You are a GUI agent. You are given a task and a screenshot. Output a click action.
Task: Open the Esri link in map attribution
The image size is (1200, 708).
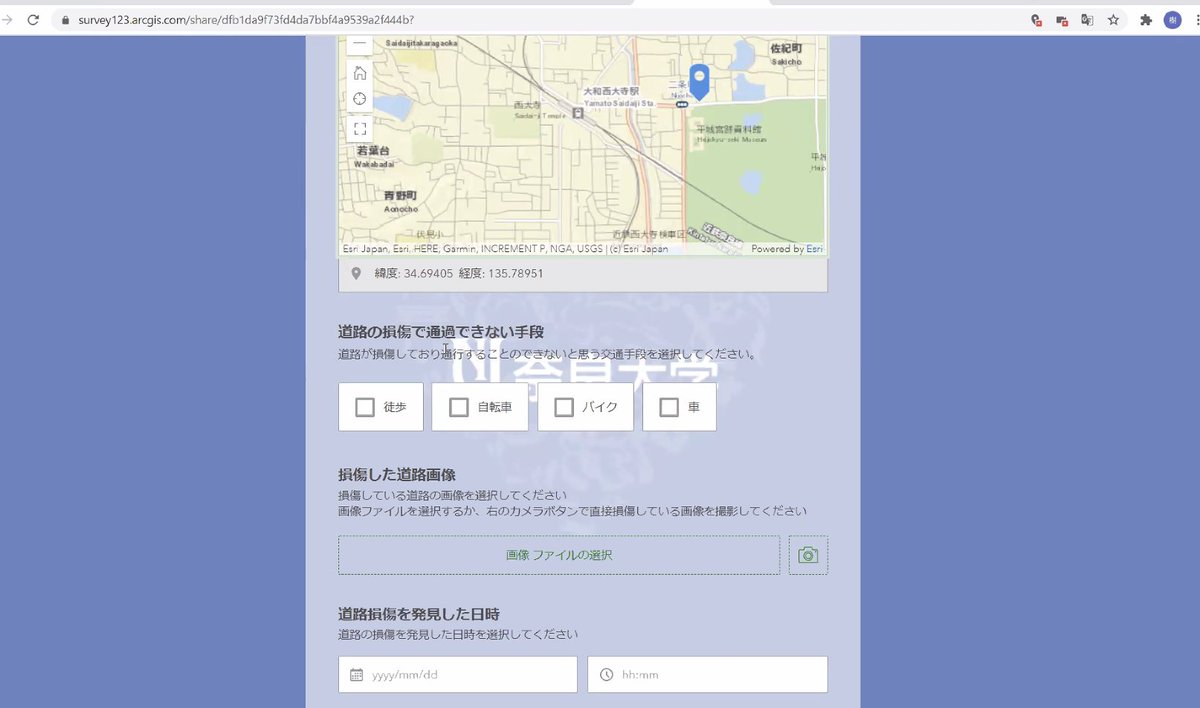pyautogui.click(x=815, y=247)
